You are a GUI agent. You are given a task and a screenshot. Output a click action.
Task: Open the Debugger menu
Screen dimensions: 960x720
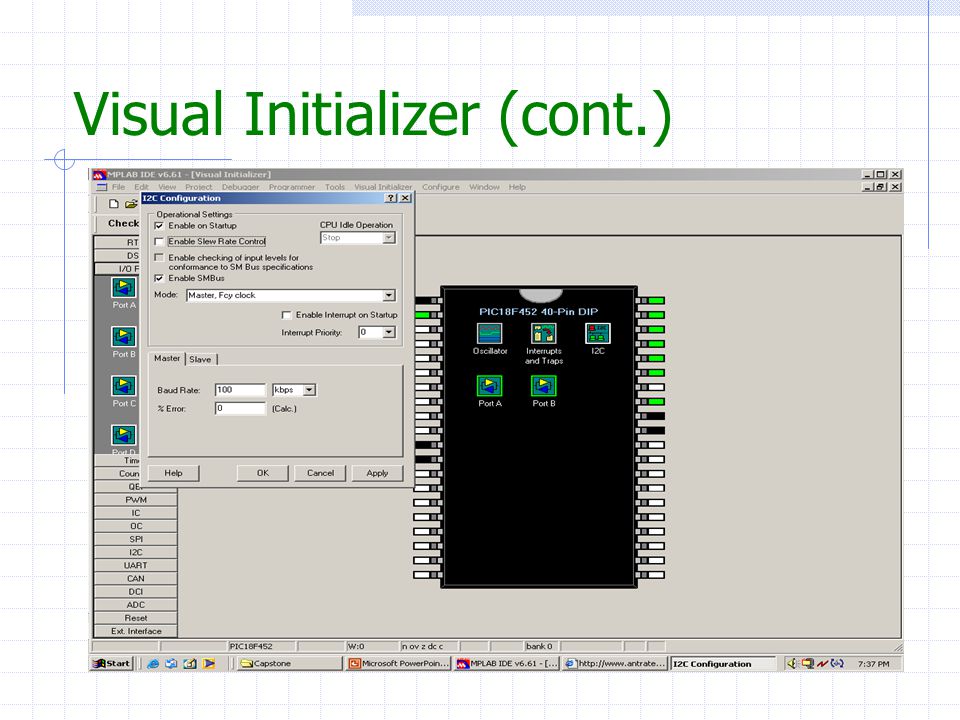[241, 187]
